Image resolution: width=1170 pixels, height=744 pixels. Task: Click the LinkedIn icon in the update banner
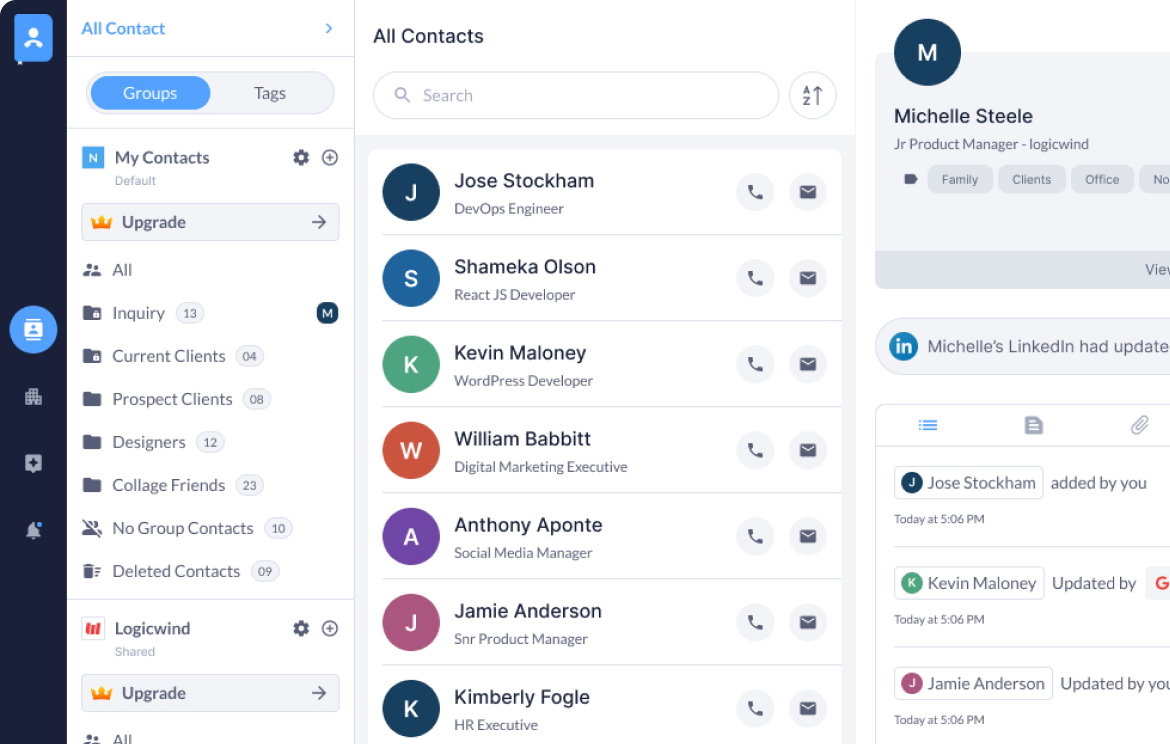pyautogui.click(x=904, y=347)
